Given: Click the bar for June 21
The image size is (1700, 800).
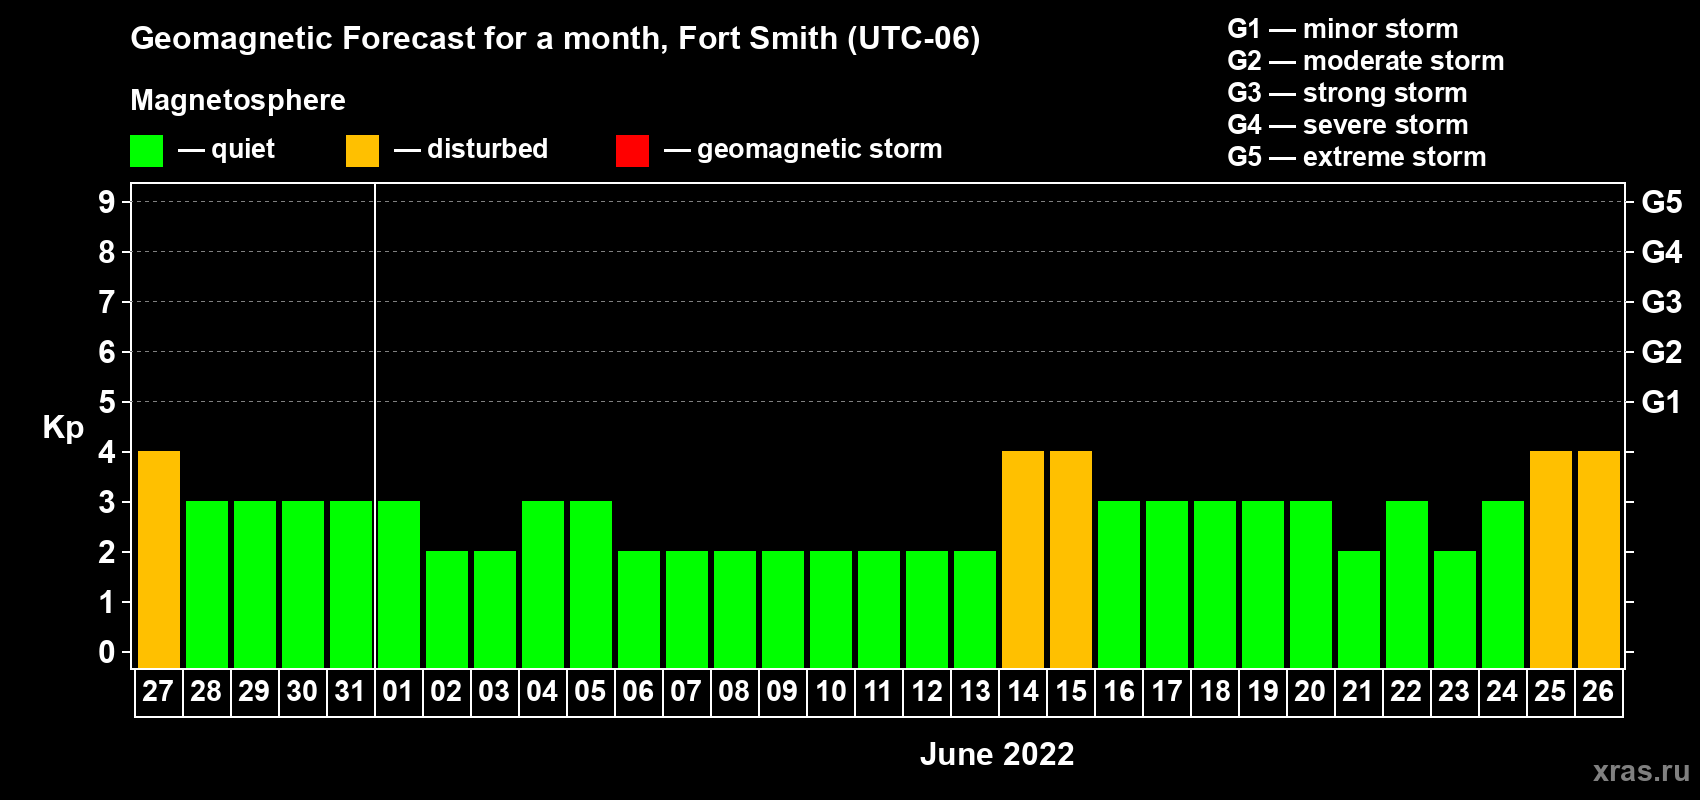Looking at the screenshot, I should 1359,609.
